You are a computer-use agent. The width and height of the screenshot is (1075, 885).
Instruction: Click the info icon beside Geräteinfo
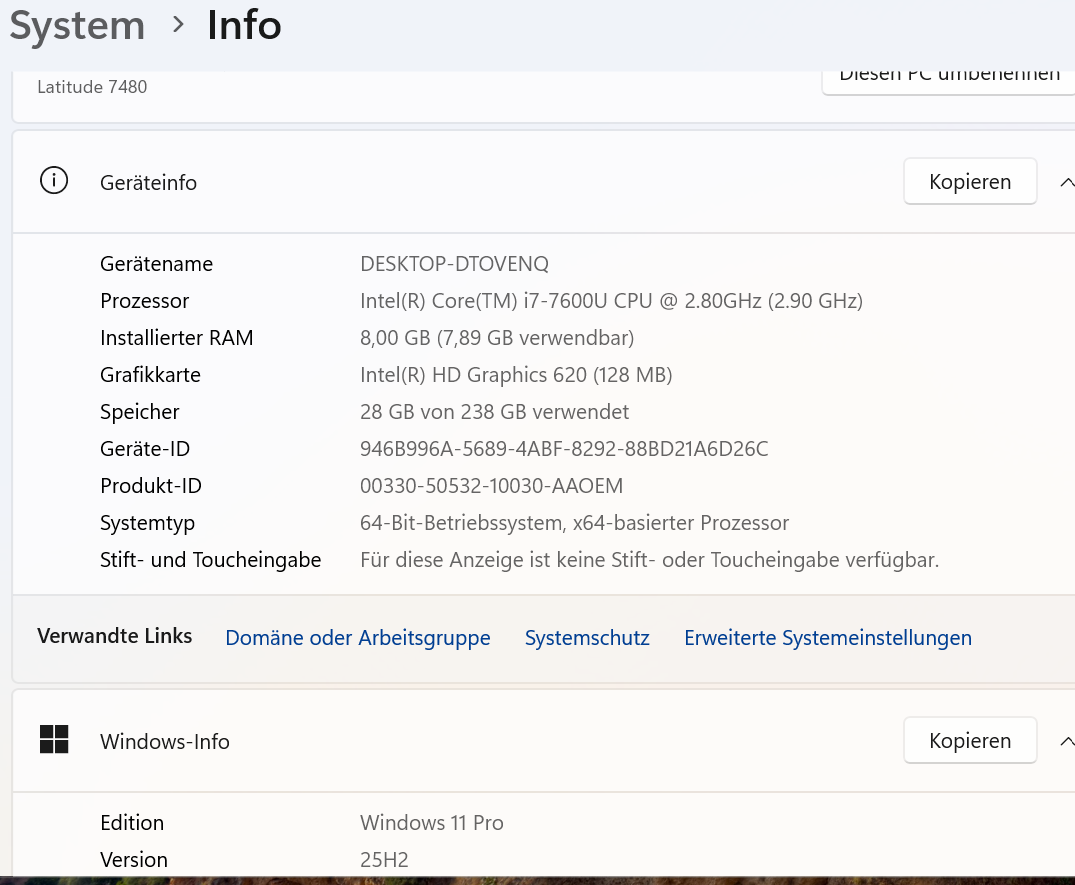click(x=54, y=181)
